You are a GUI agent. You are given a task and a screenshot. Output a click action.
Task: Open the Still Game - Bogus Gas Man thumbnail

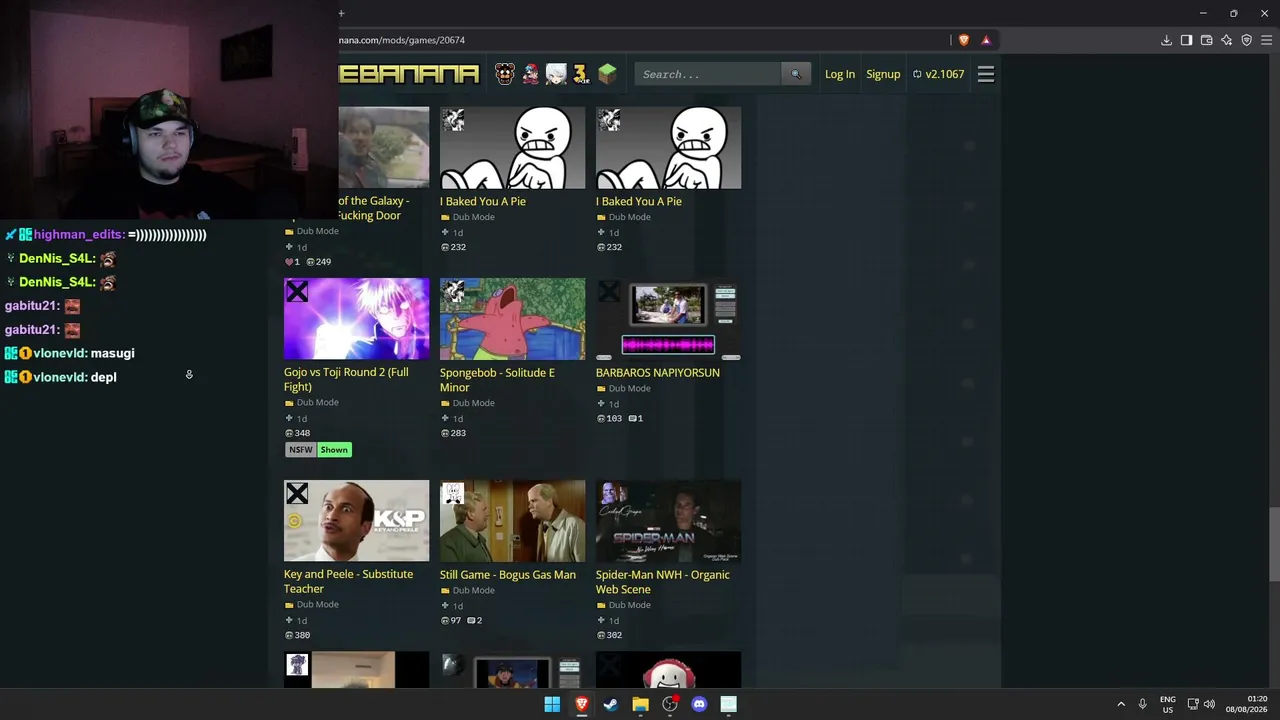[513, 521]
